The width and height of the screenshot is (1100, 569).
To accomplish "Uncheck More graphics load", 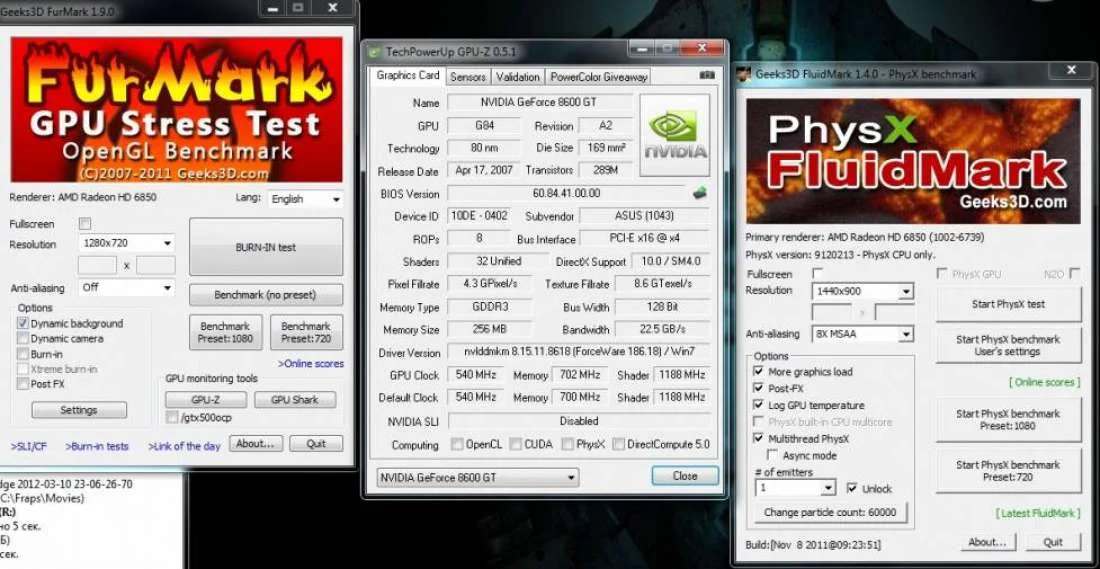I will [x=758, y=371].
